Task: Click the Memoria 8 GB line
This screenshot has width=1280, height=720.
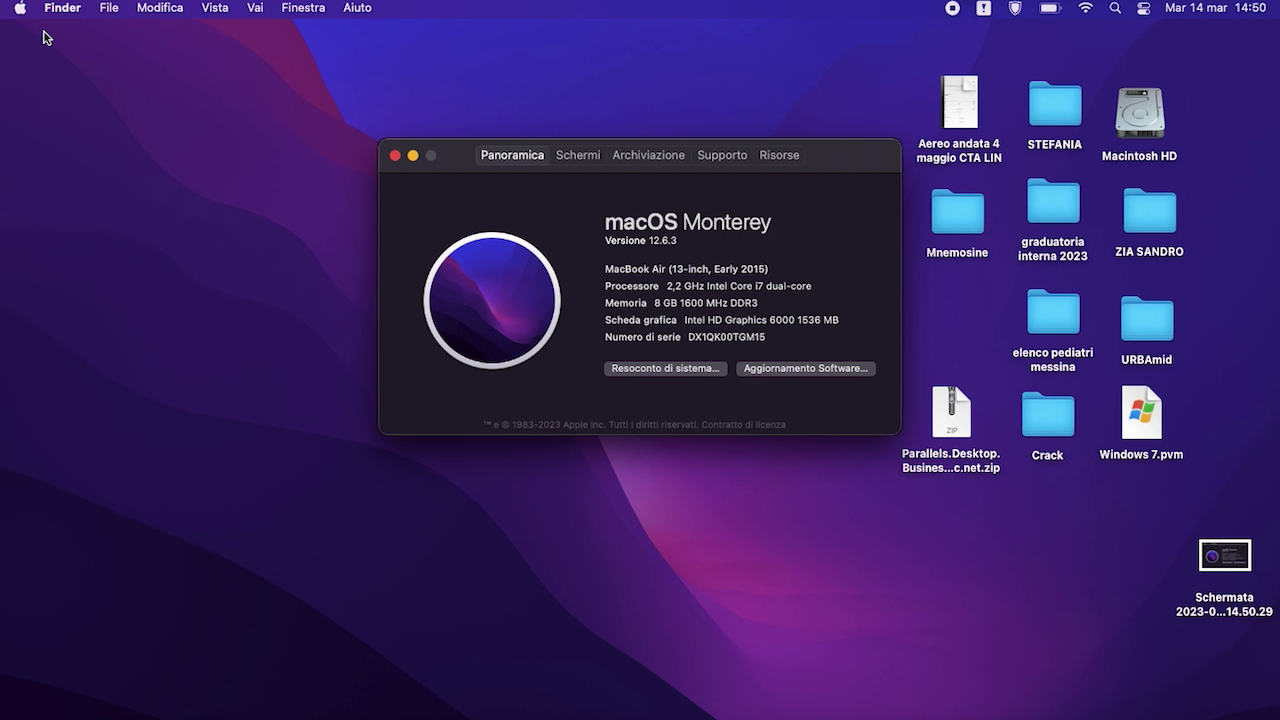Action: pyautogui.click(x=681, y=303)
